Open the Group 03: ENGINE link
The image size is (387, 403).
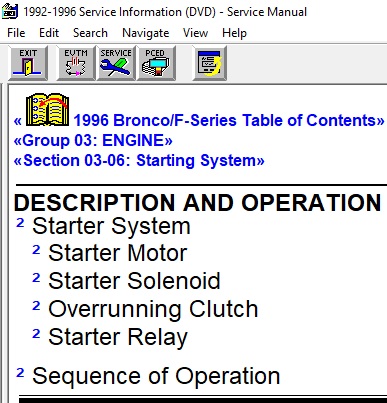click(x=93, y=140)
